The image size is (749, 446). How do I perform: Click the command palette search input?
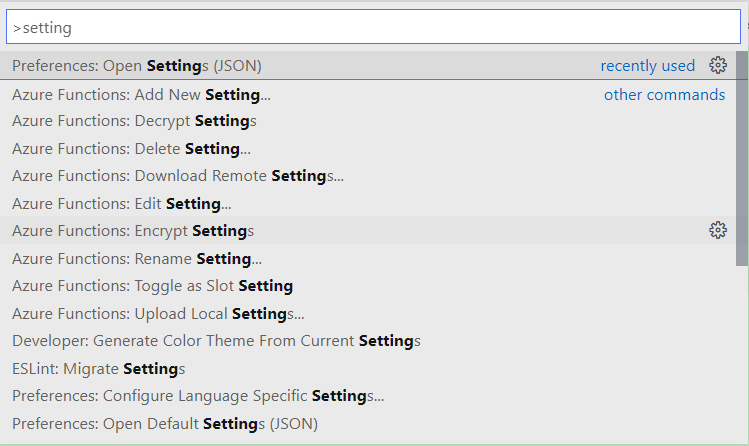coord(374,27)
